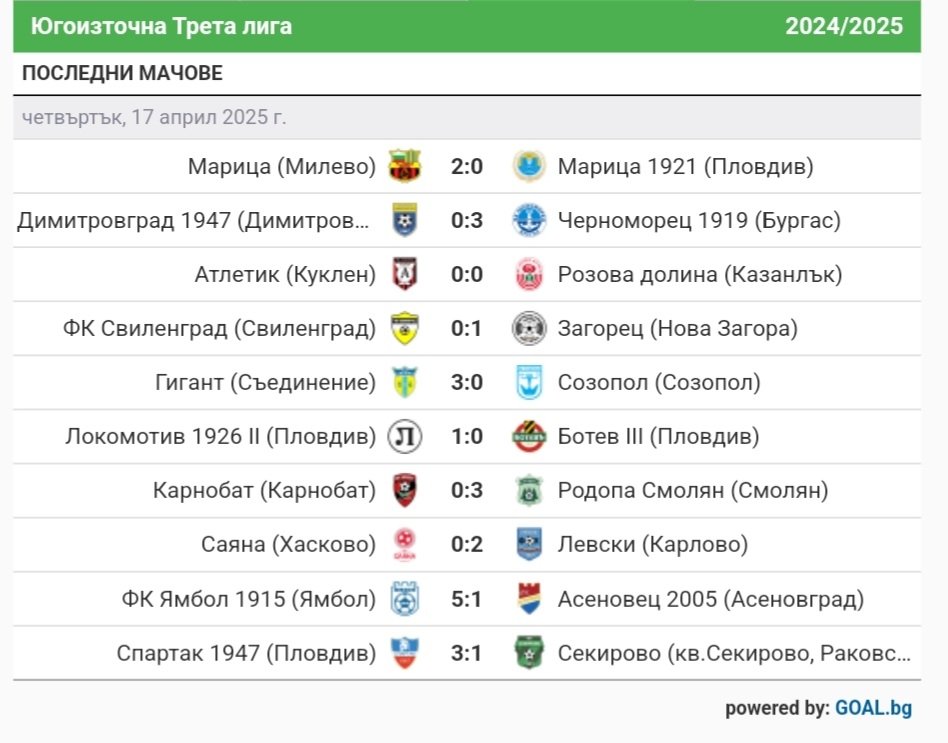Click the Черноморец 1919 (Бургас) club logo

click(x=529, y=220)
